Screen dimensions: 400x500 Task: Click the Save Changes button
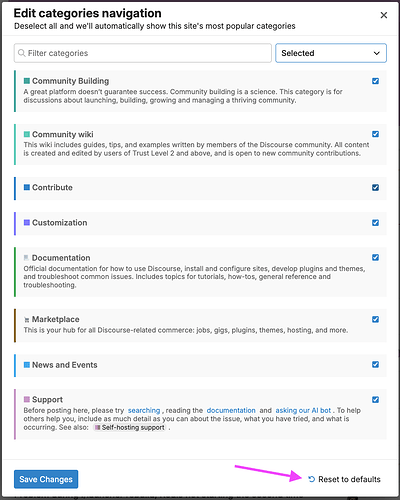tap(46, 479)
